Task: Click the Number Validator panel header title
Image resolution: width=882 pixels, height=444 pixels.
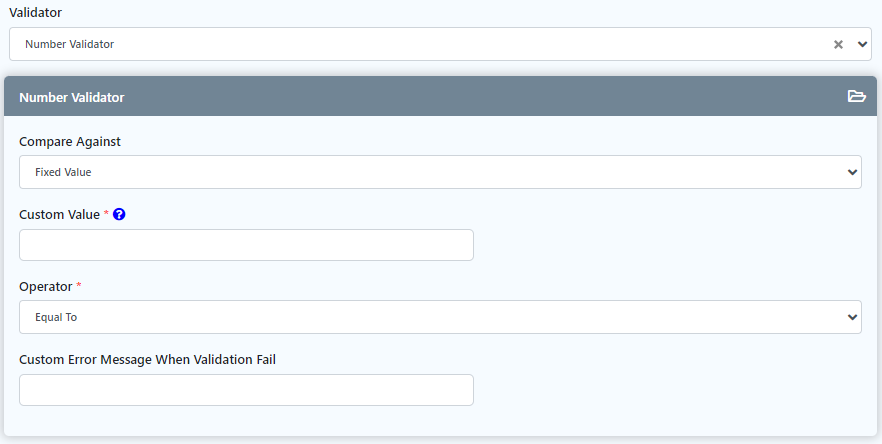Action: tap(71, 98)
